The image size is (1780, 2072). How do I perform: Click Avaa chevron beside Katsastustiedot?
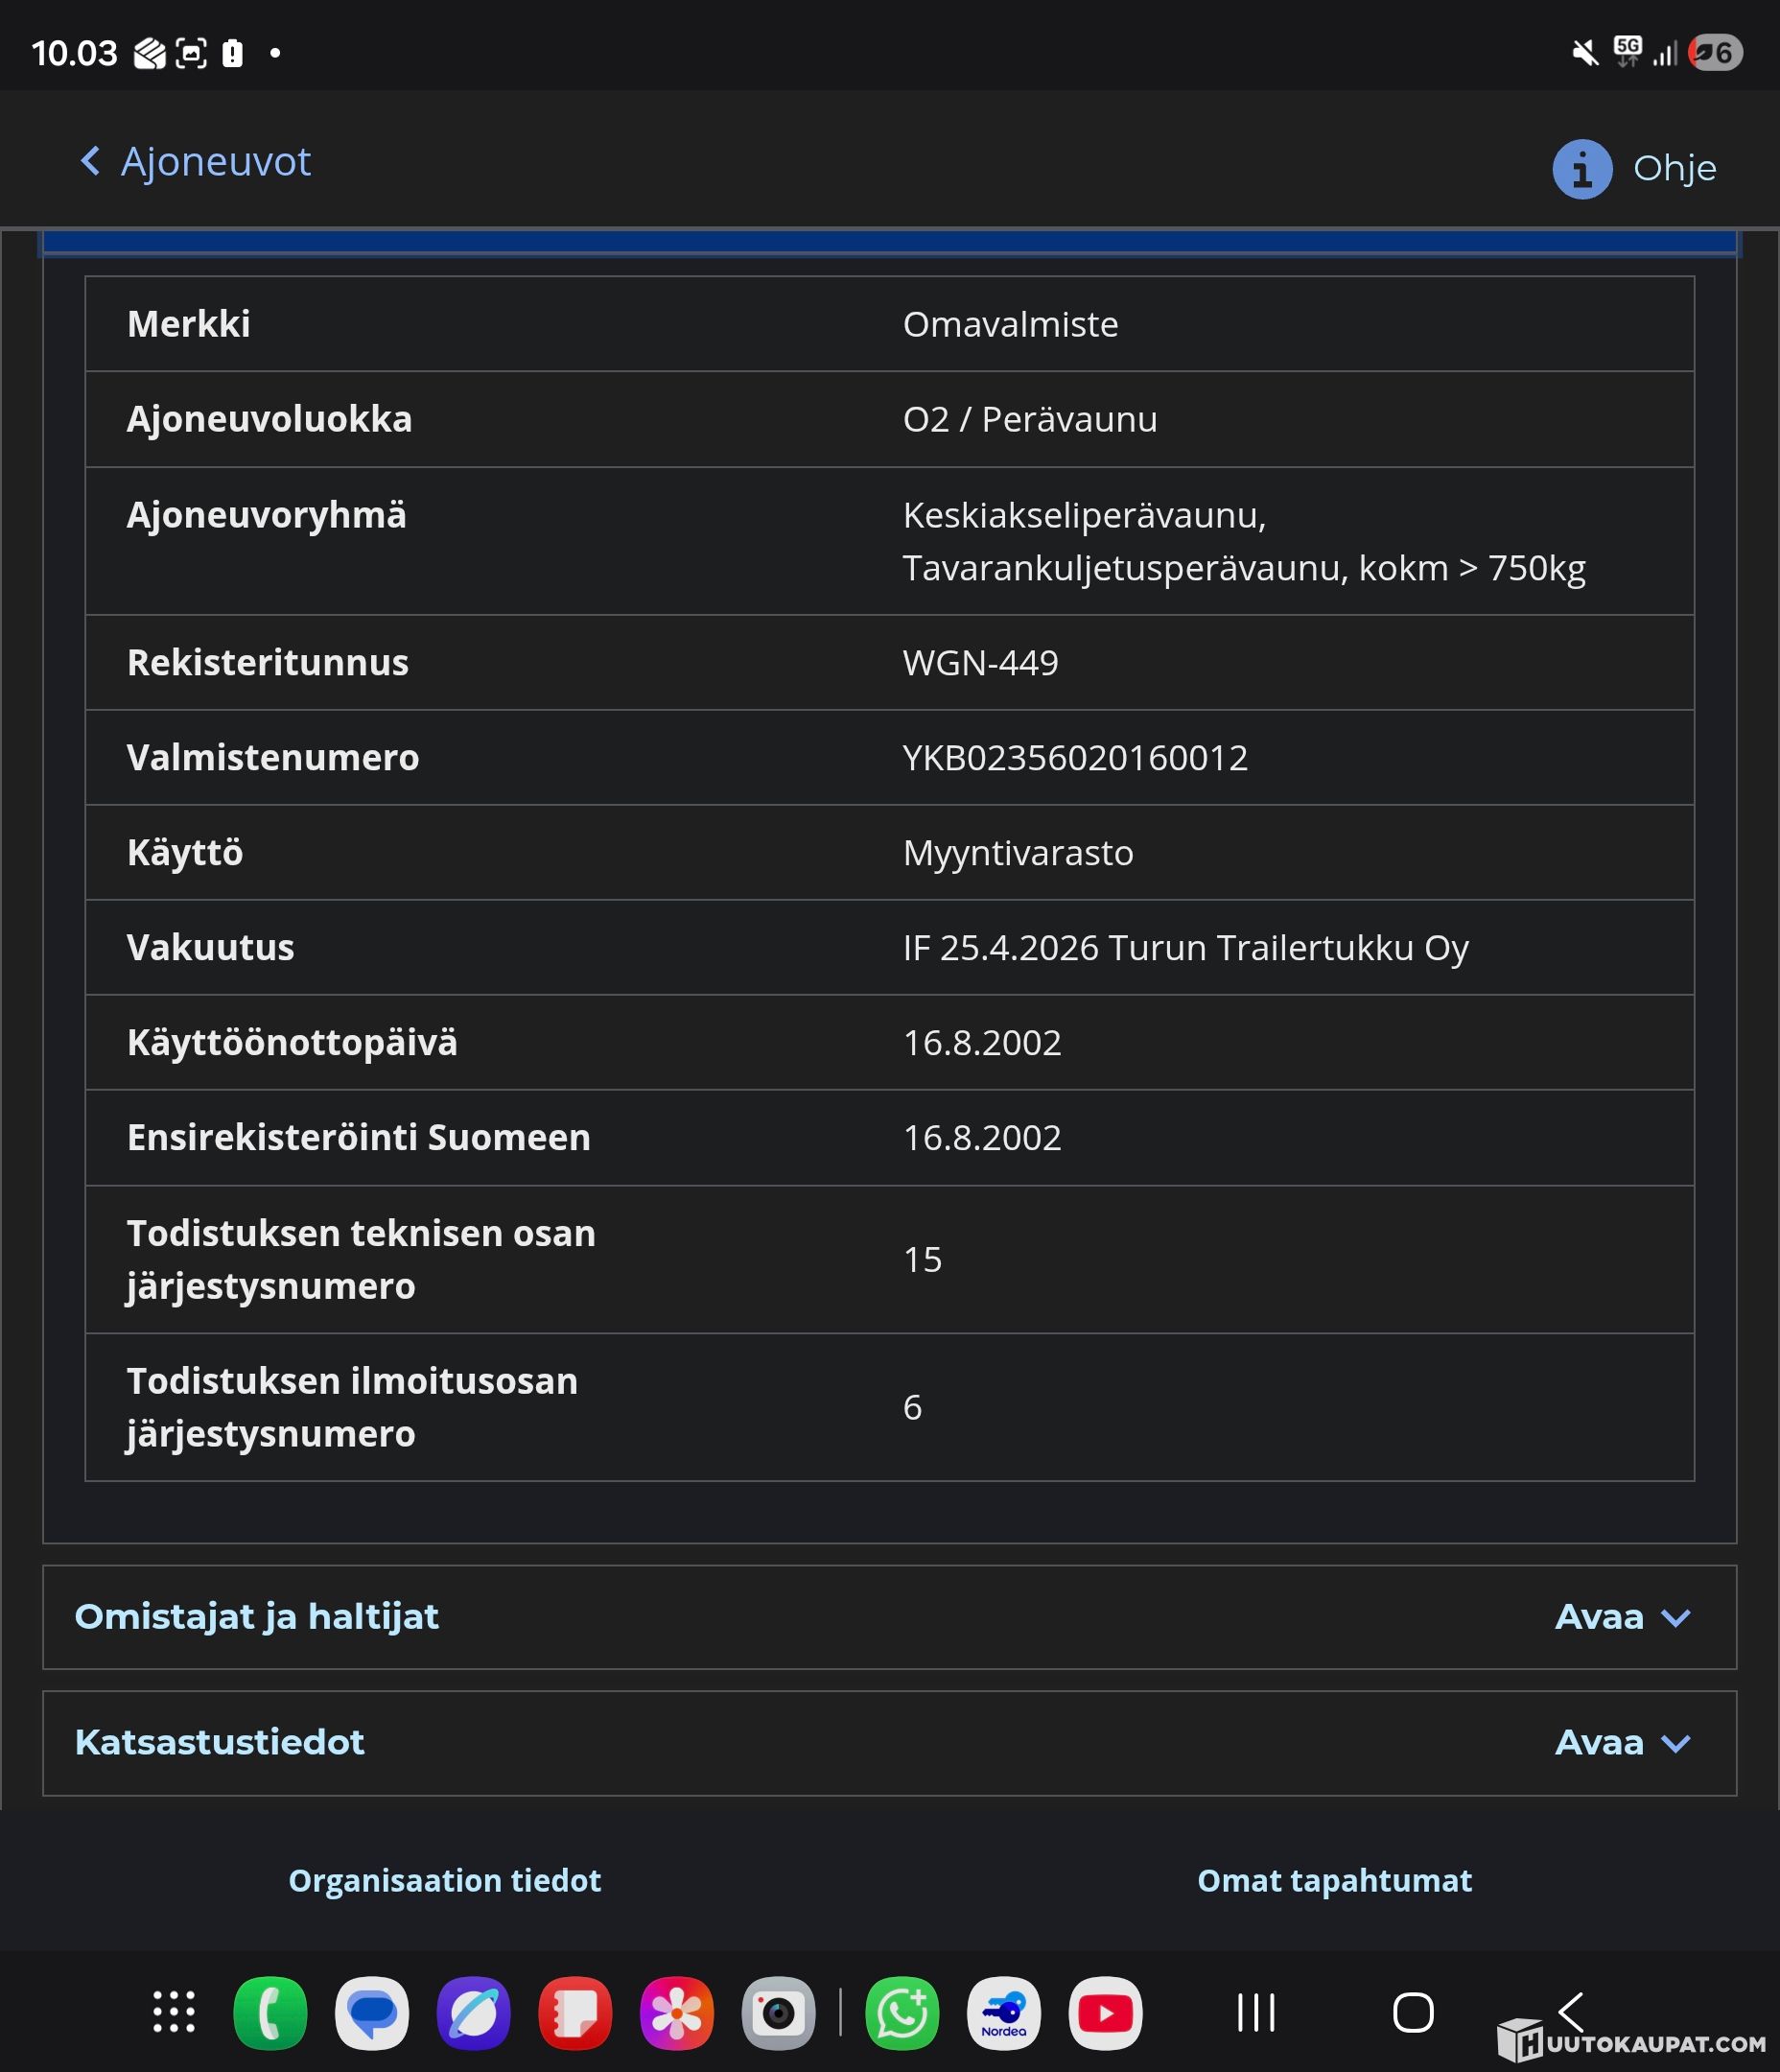tap(1675, 1743)
